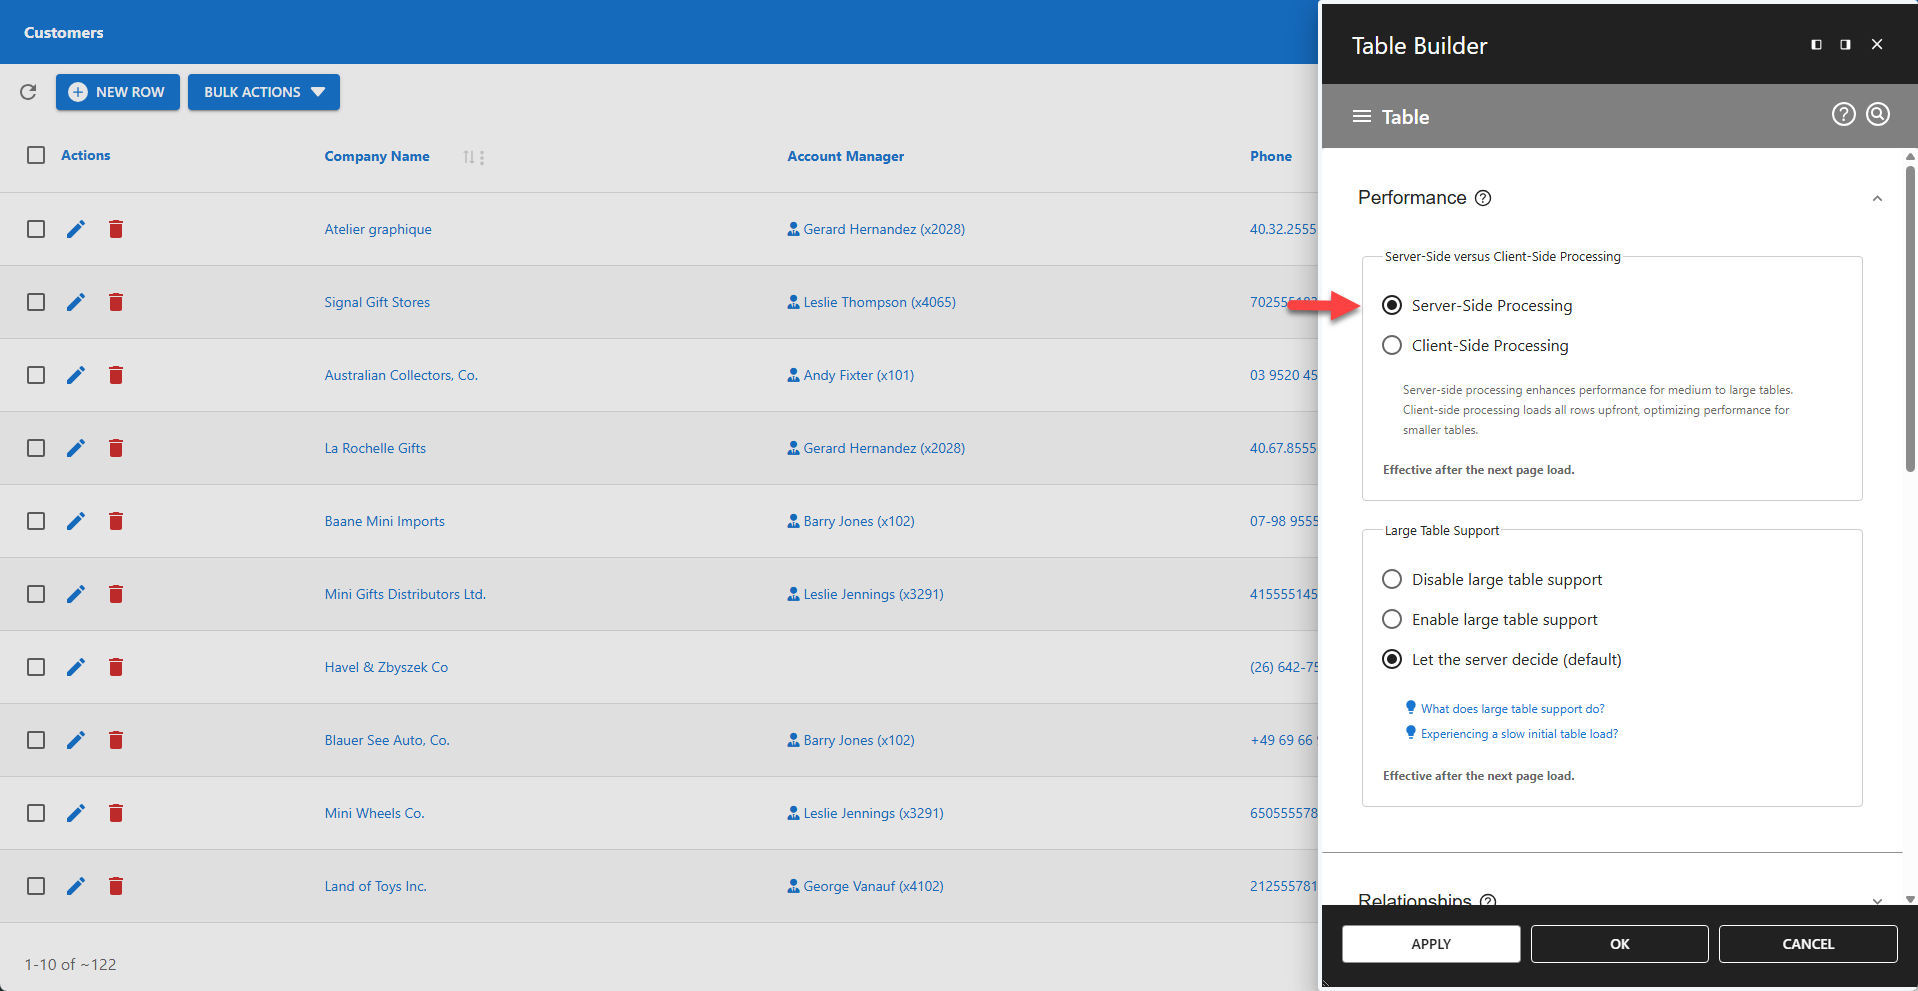Check the select-all checkbox in the header
Screen dimensions: 1918x991
[36, 155]
